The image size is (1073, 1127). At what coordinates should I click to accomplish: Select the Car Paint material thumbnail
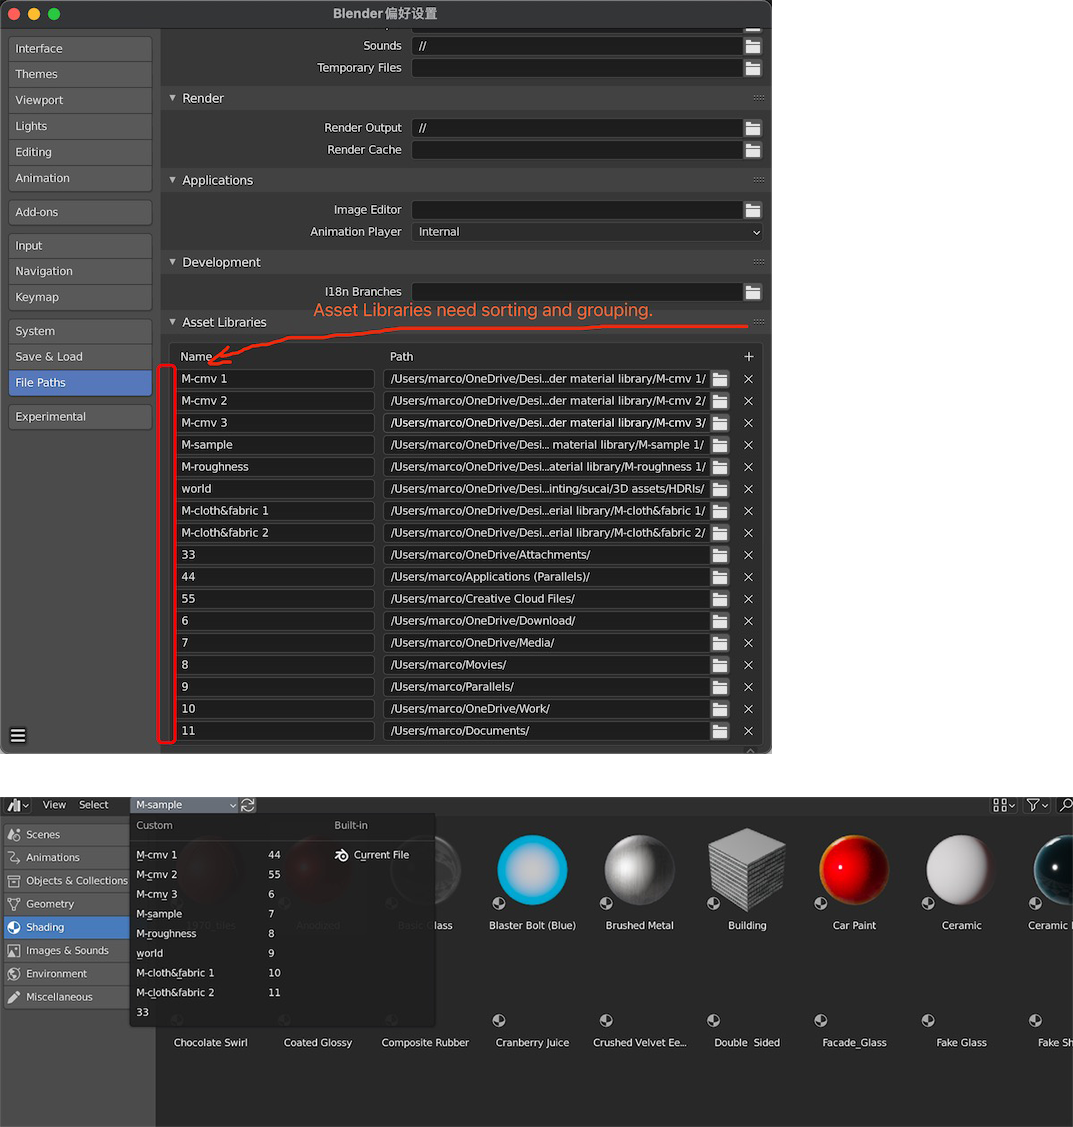(x=854, y=870)
